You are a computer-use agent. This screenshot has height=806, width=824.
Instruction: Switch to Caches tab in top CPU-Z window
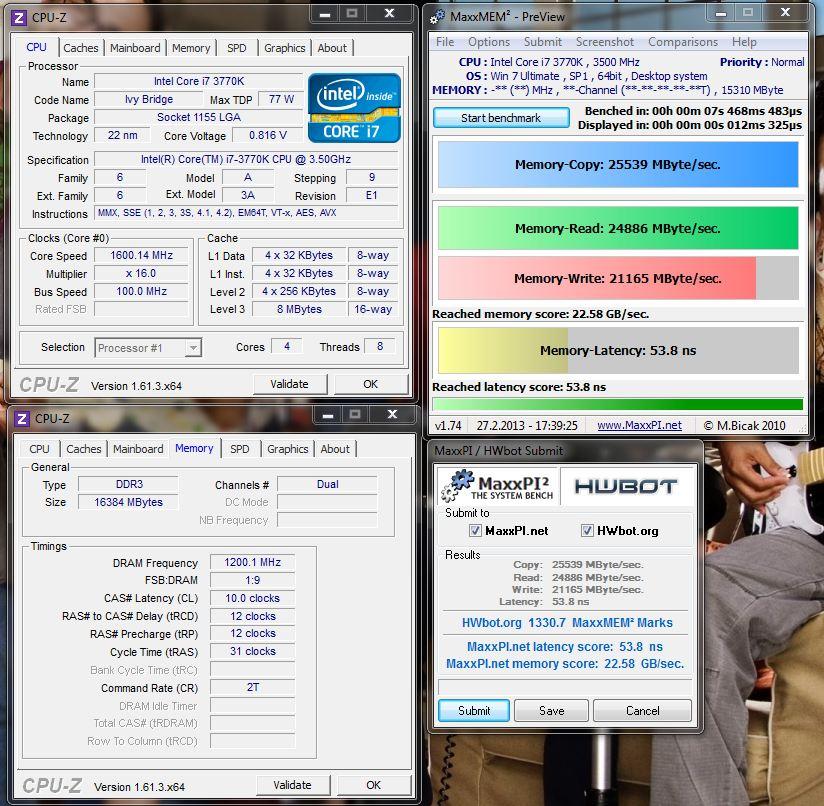click(81, 48)
